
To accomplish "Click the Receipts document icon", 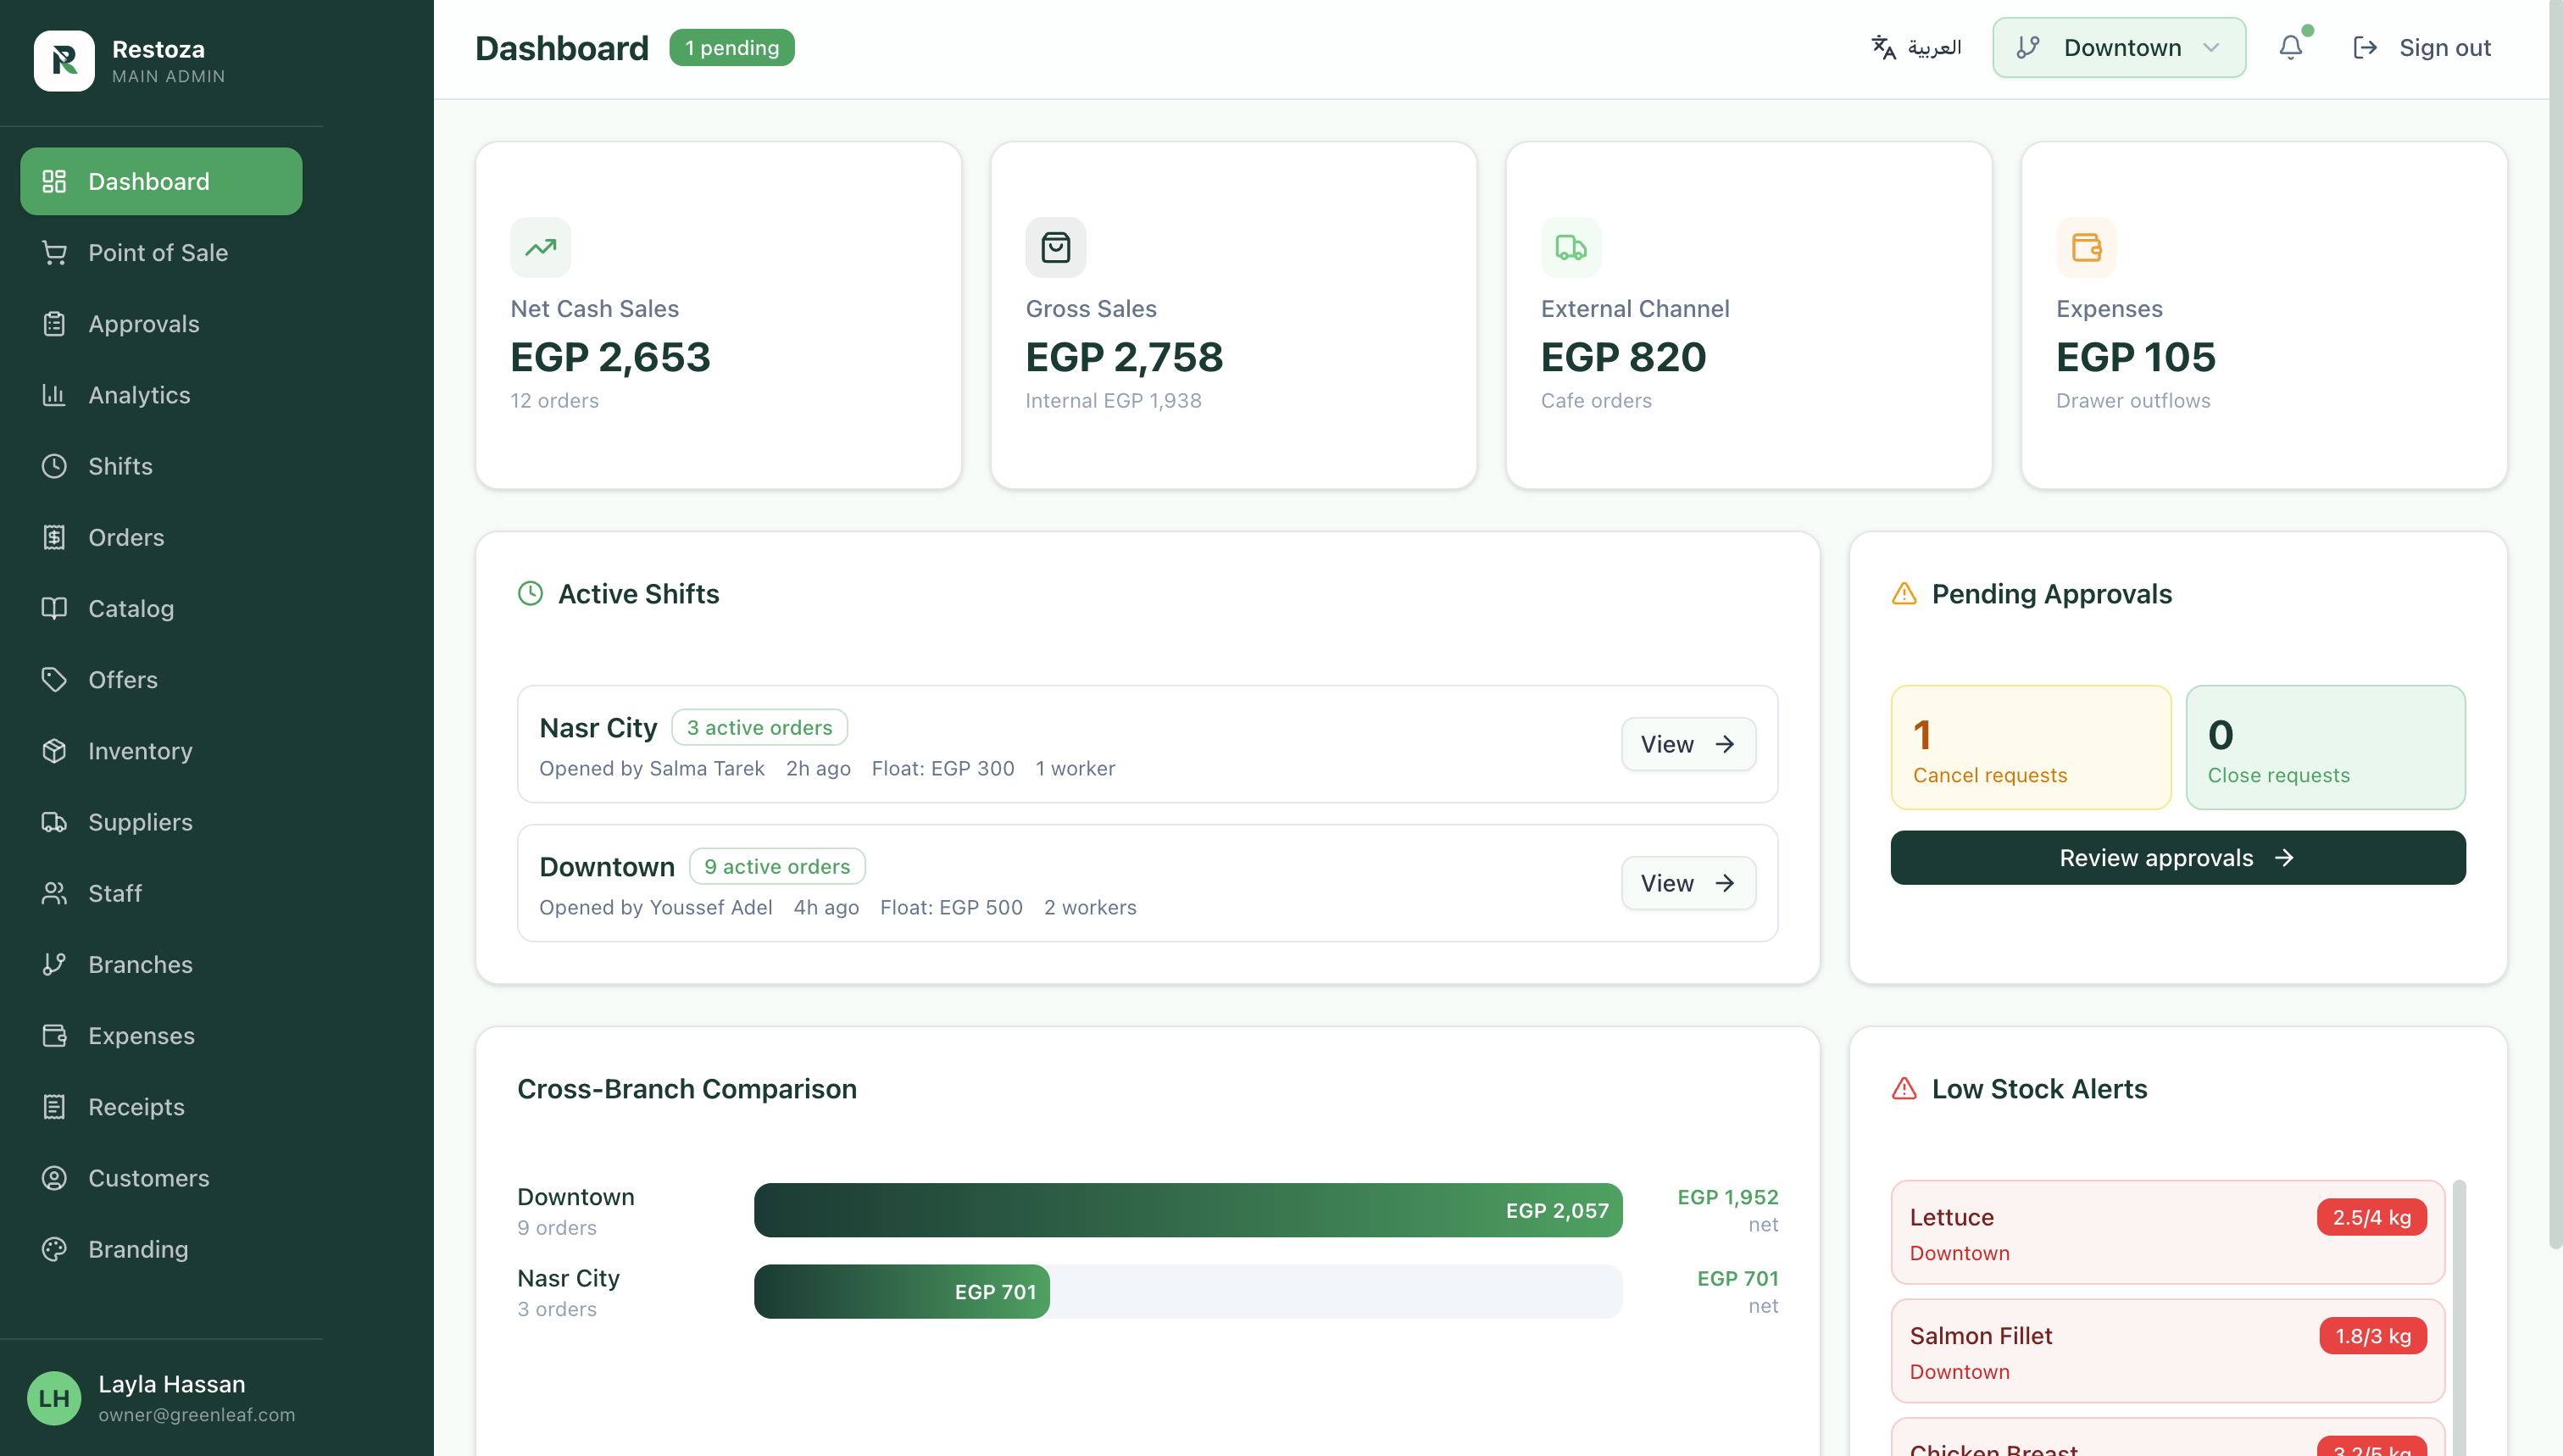I will pyautogui.click(x=54, y=1106).
